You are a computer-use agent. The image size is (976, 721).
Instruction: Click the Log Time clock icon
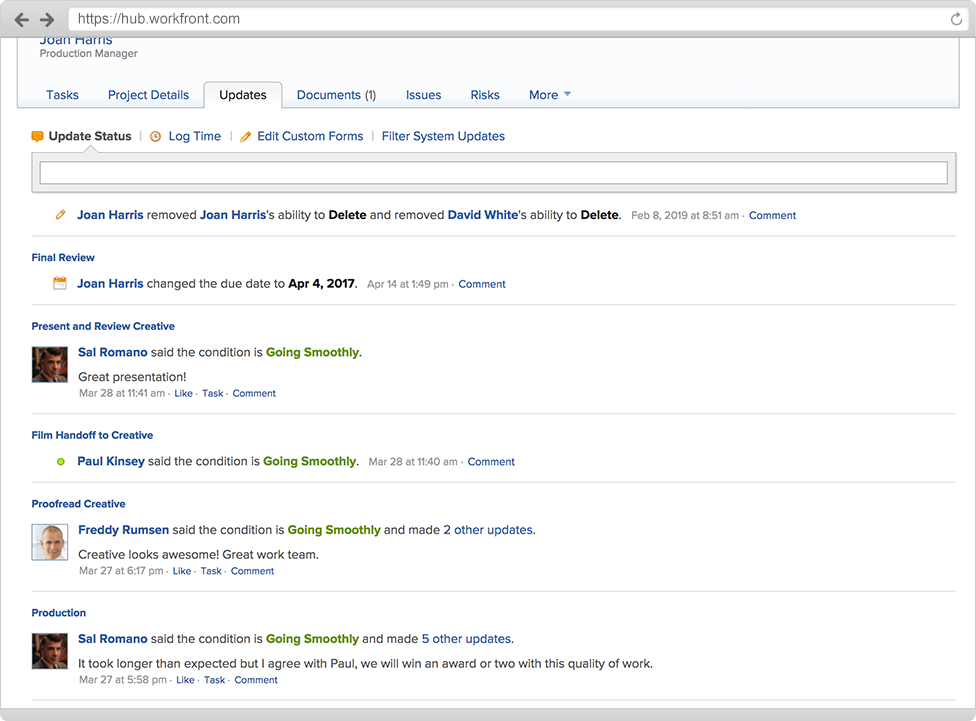pyautogui.click(x=156, y=137)
